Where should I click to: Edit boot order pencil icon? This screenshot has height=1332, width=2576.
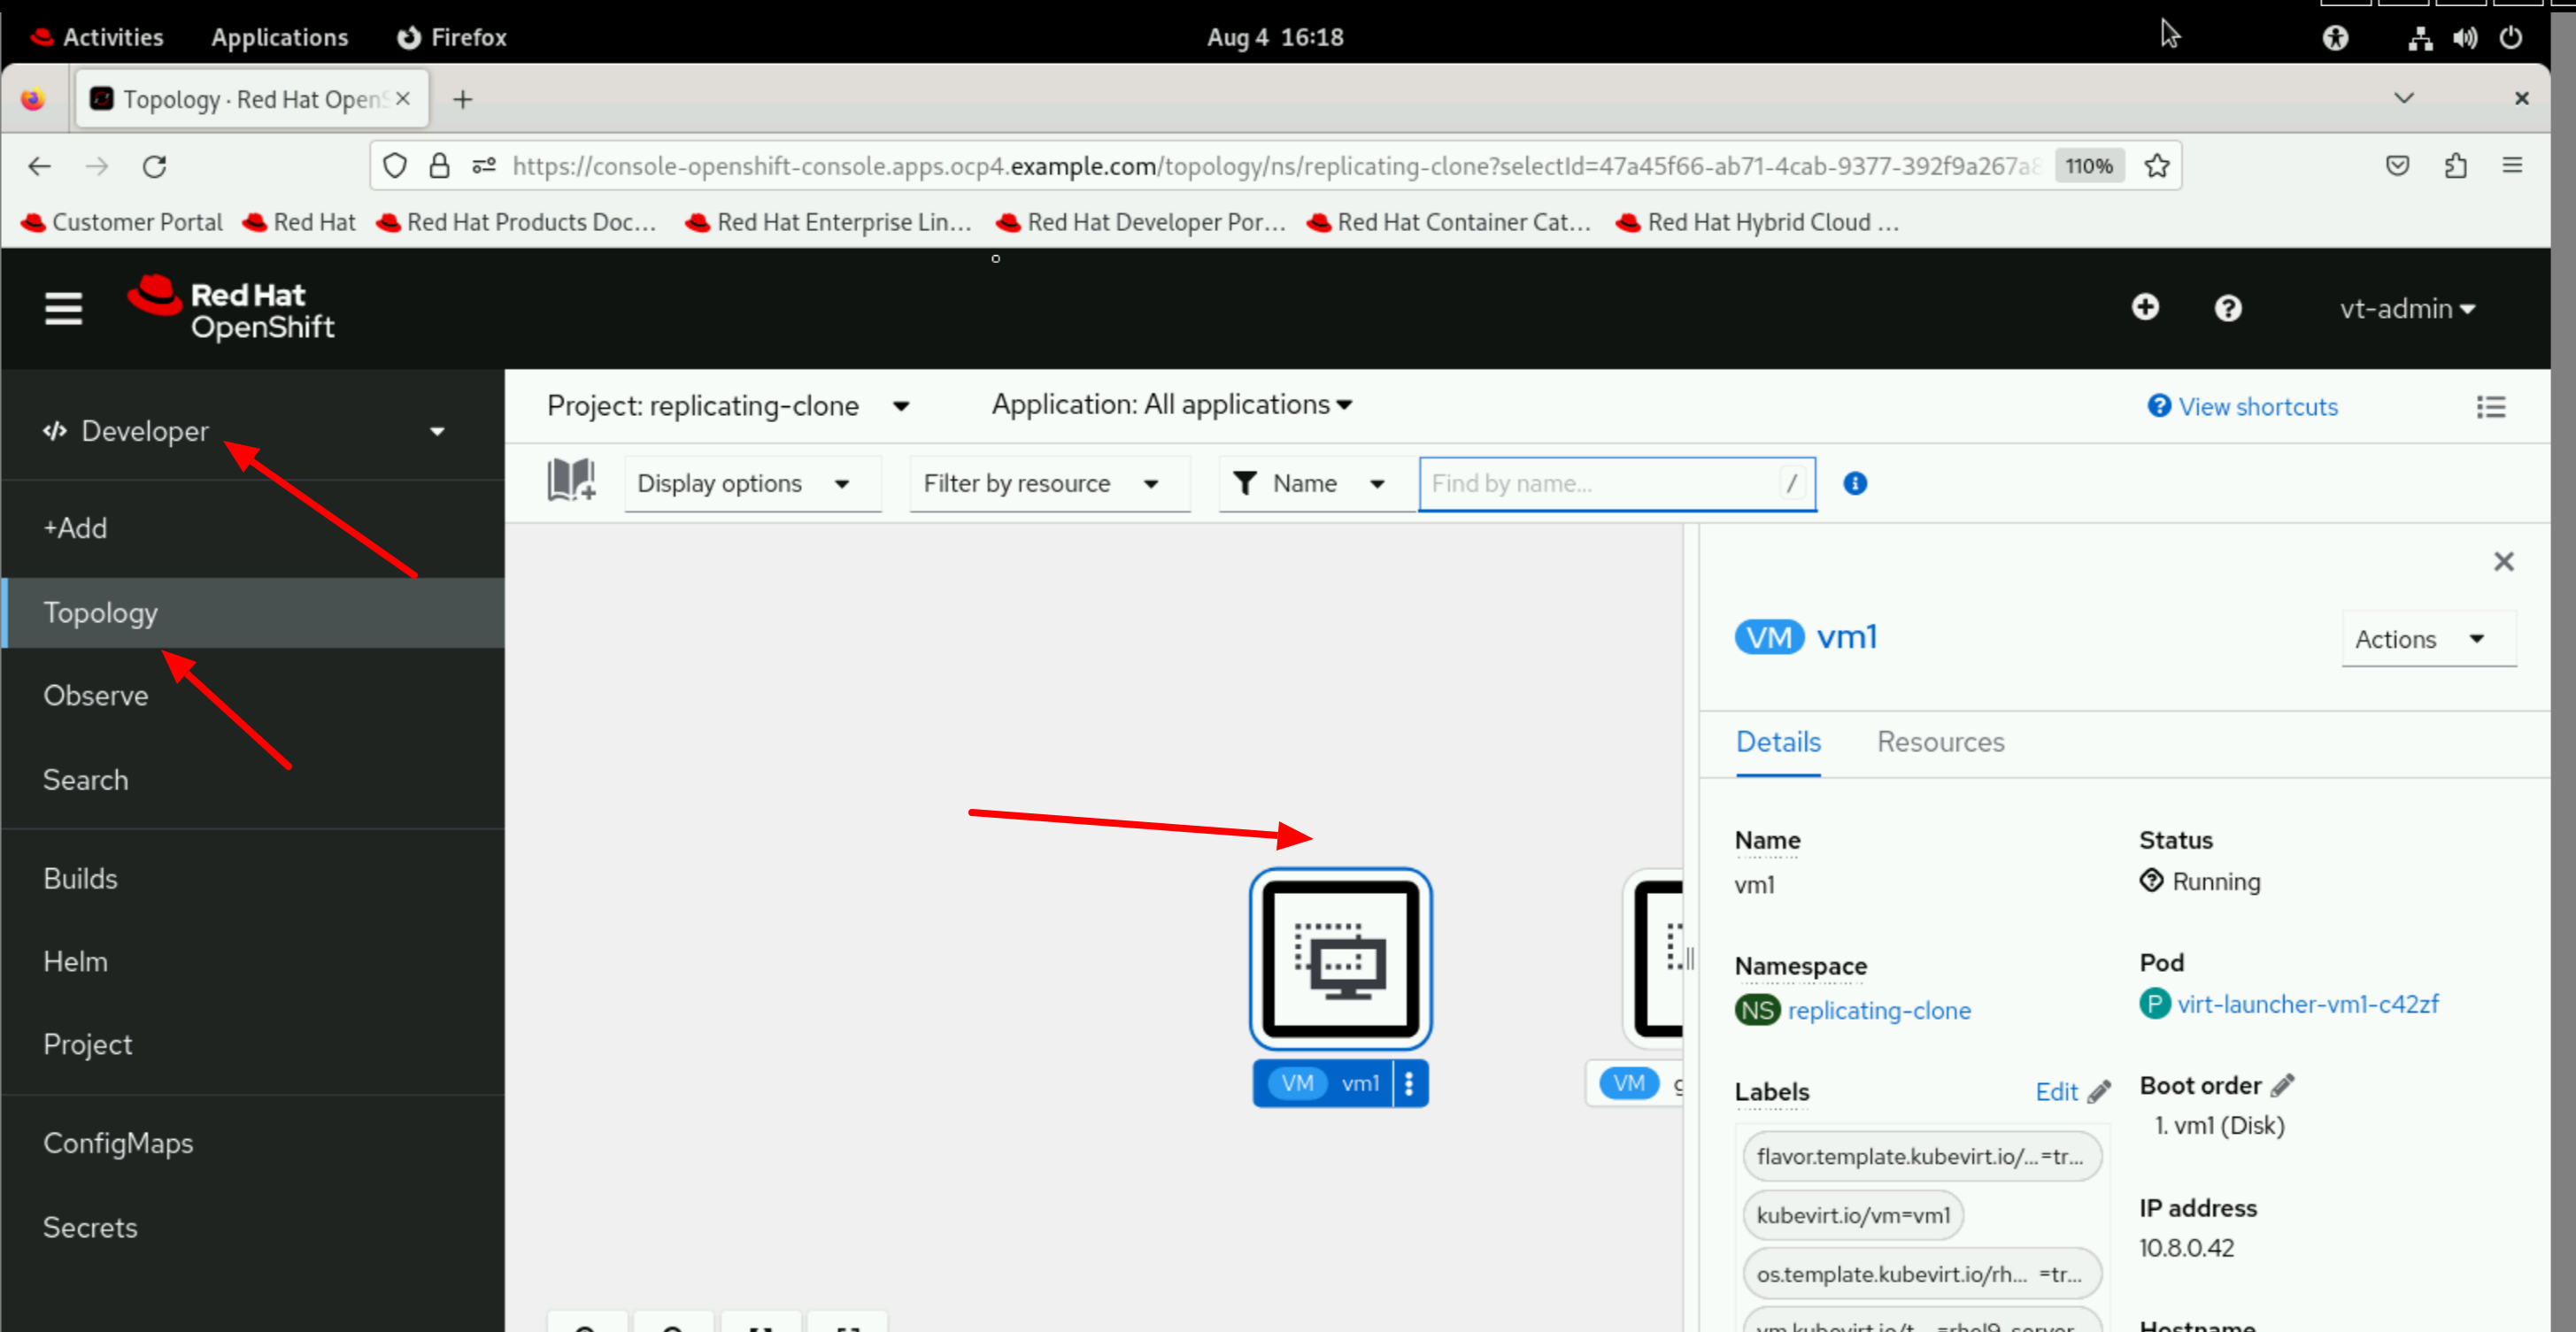point(2283,1085)
